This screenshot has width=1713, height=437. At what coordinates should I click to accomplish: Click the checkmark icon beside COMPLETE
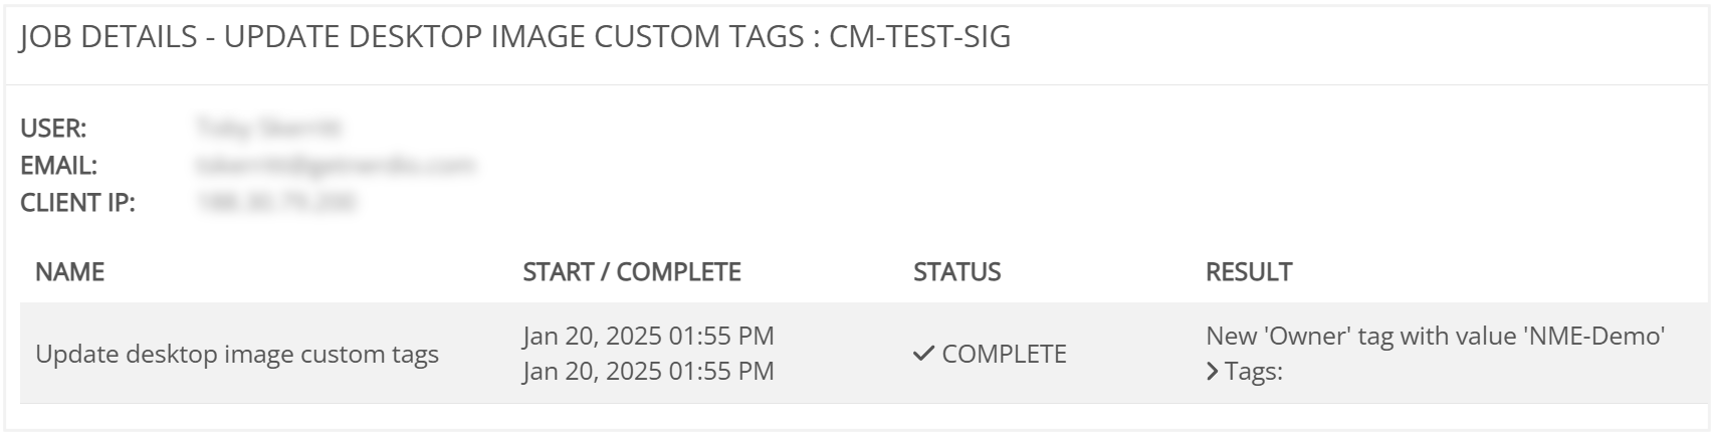tap(923, 353)
